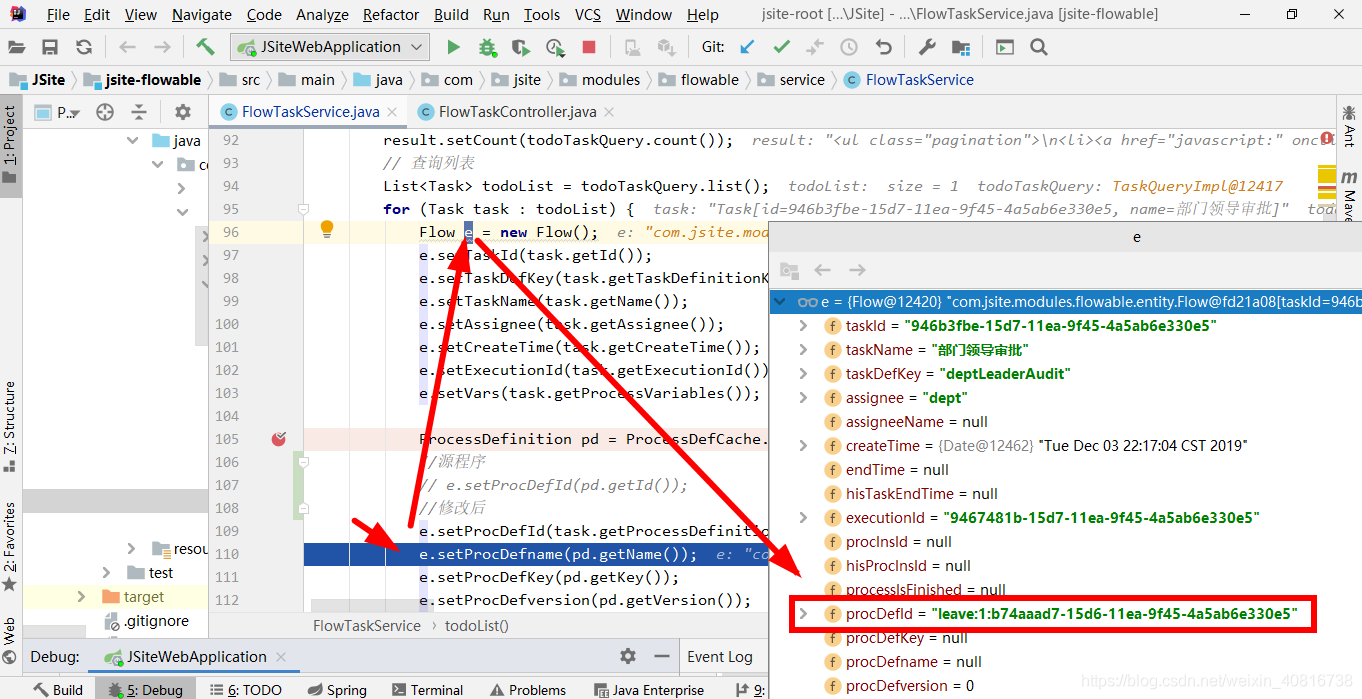Open debug panel gear options
Viewport: 1362px width, 699px height.
pos(628,657)
